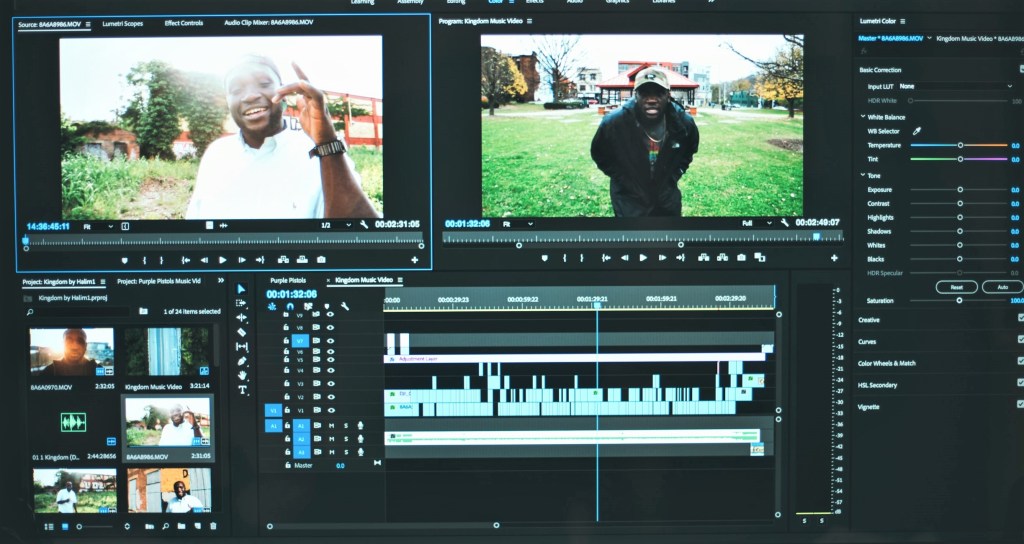Select the Hand tool

point(241,376)
